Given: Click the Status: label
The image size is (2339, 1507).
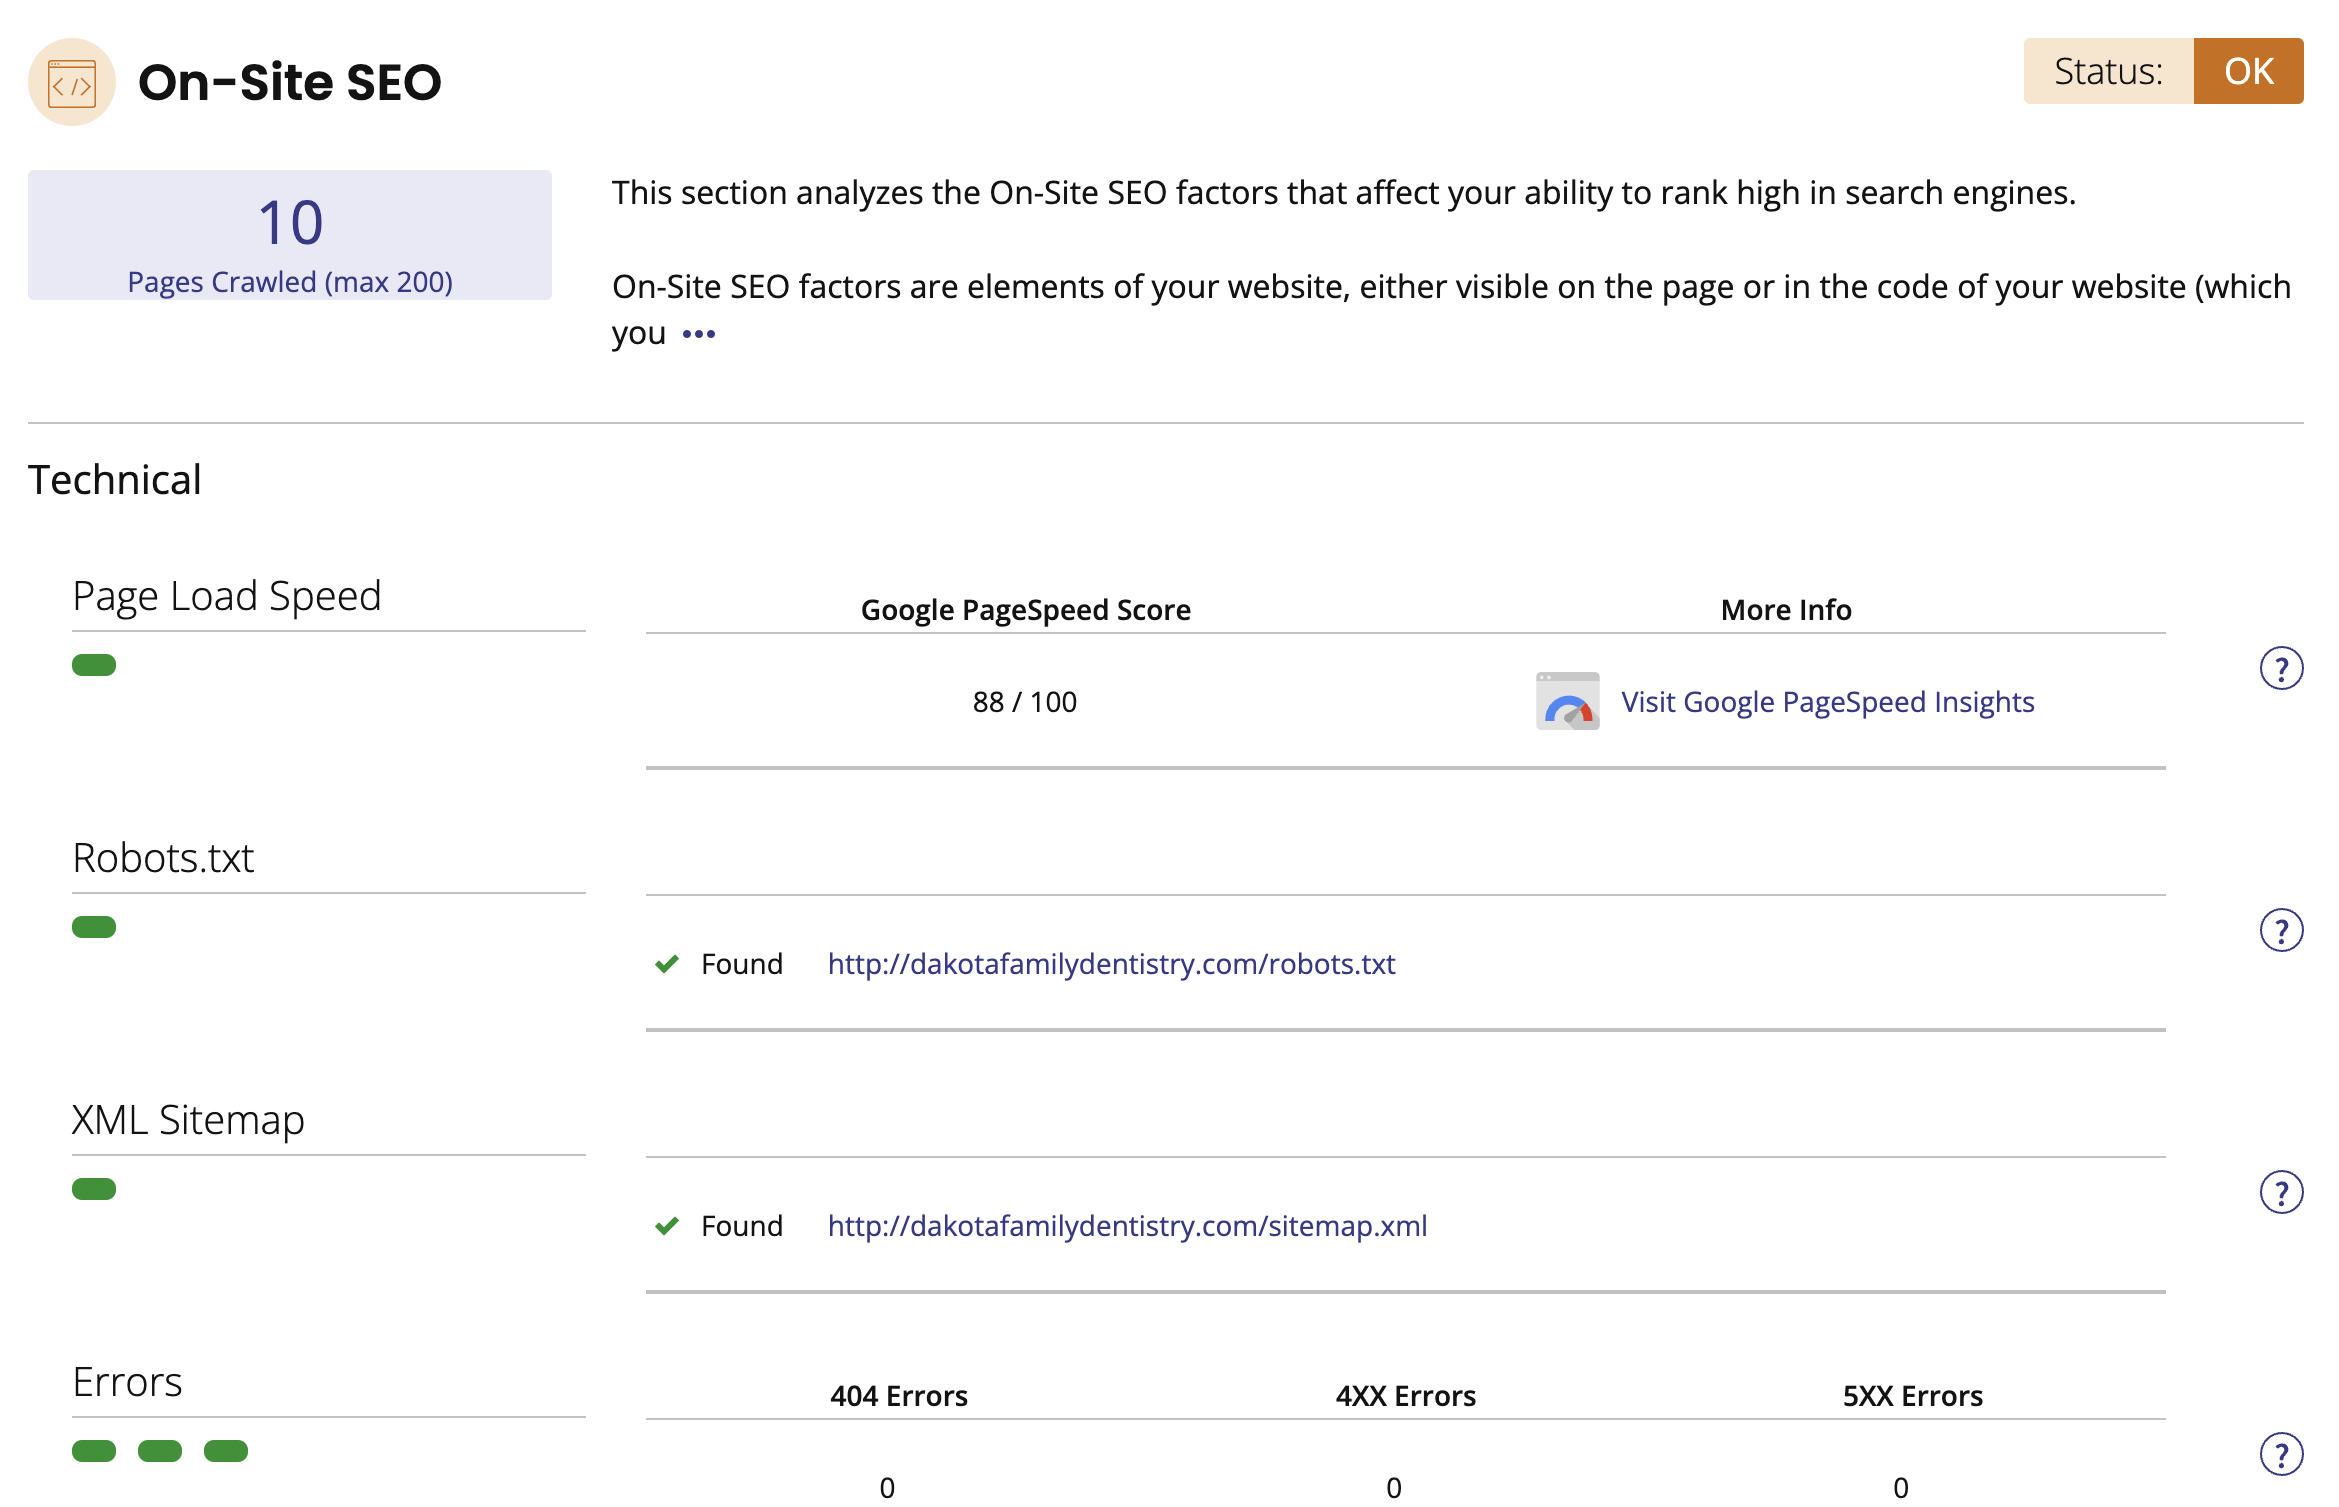Looking at the screenshot, I should point(2108,71).
